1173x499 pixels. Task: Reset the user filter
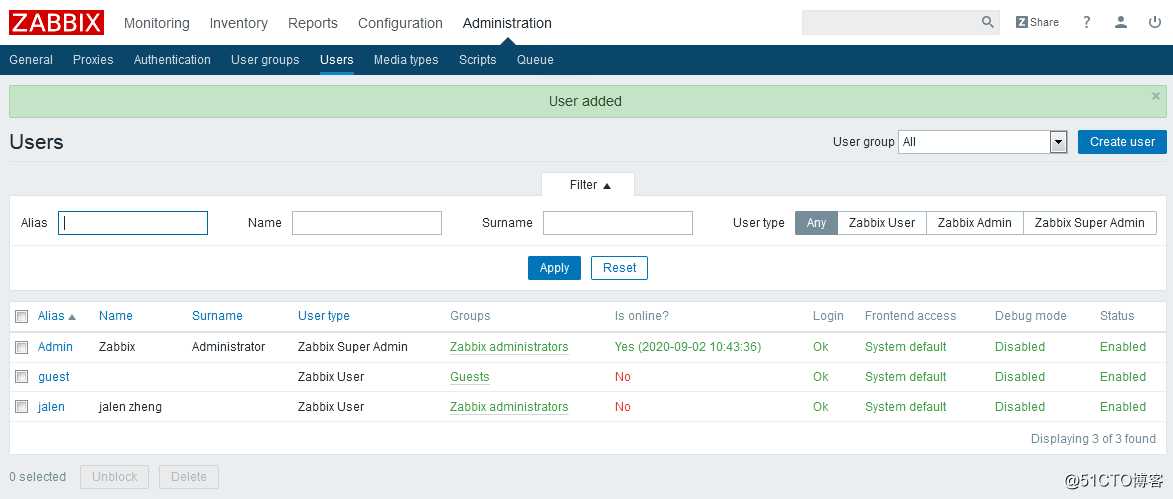pos(619,268)
